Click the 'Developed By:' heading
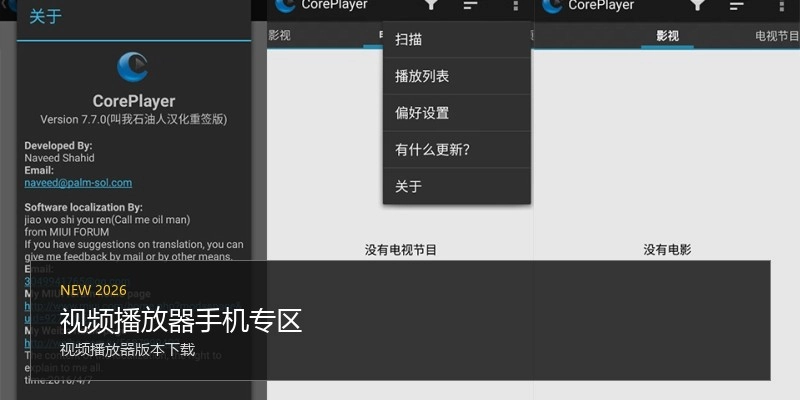 coord(58,145)
